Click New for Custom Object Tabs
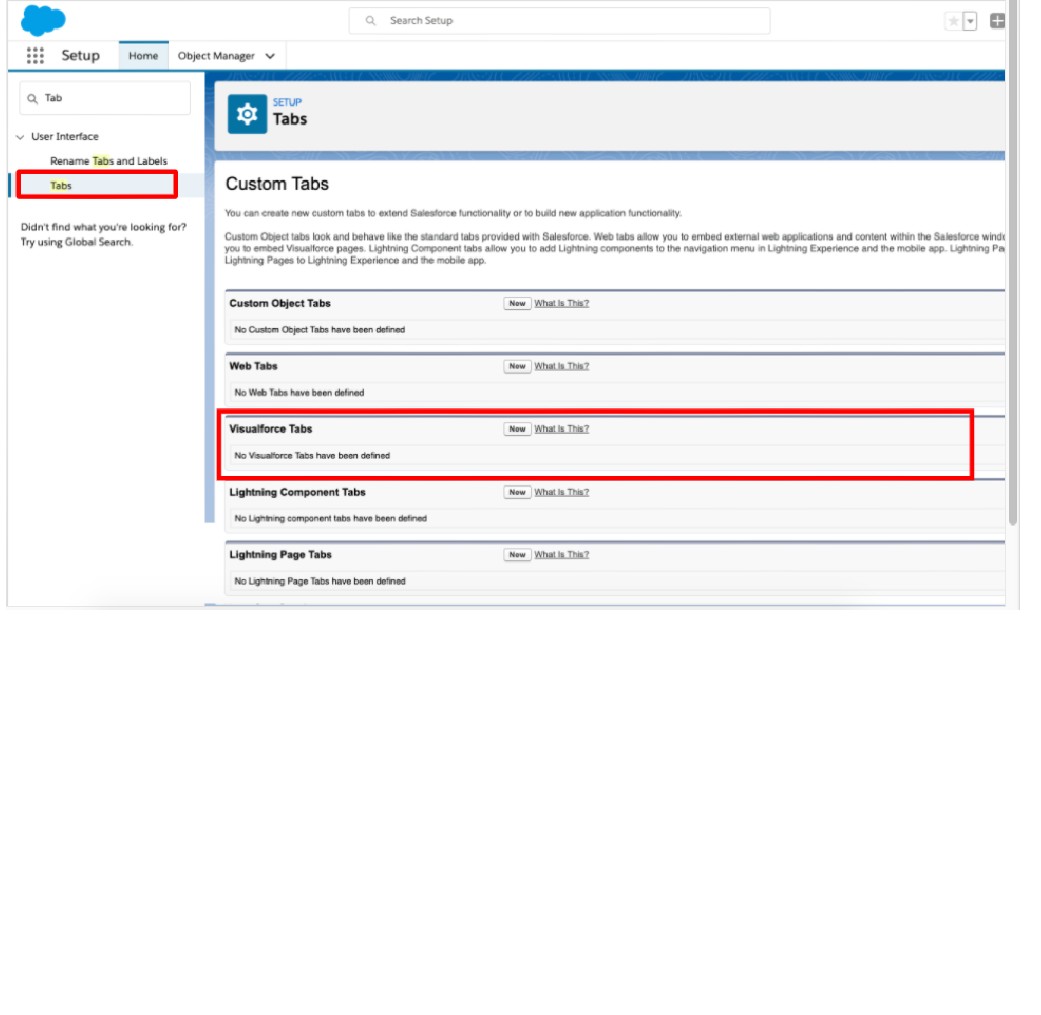 pyautogui.click(x=517, y=303)
